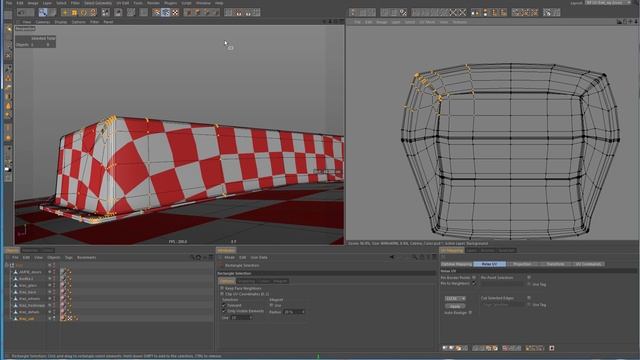
Task: Toggle Clip UV Coordinates checkbox
Action: (222, 294)
